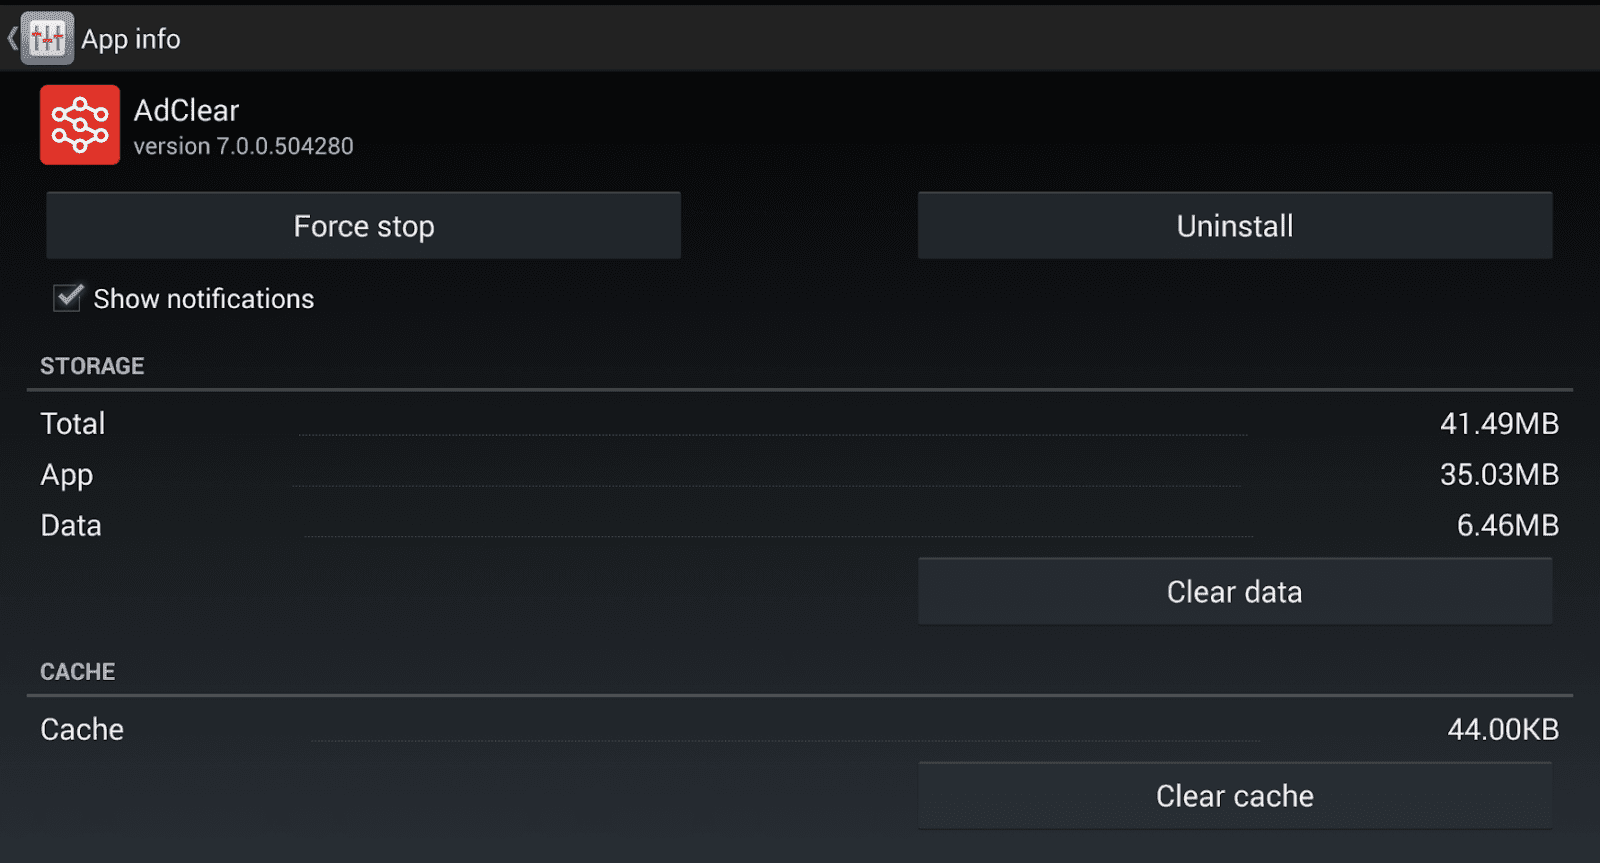
Task: Select the App storage row label
Action: [67, 475]
